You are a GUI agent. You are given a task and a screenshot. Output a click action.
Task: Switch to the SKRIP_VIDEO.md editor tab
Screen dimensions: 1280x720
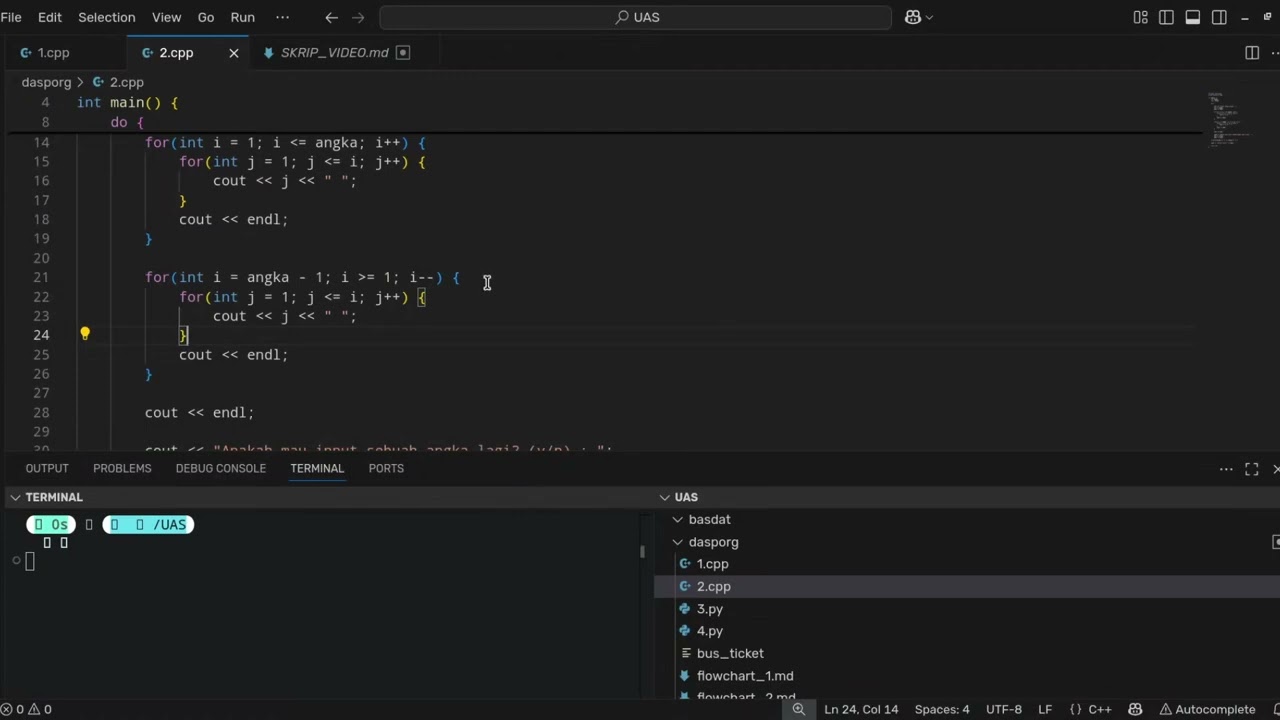[x=334, y=53]
